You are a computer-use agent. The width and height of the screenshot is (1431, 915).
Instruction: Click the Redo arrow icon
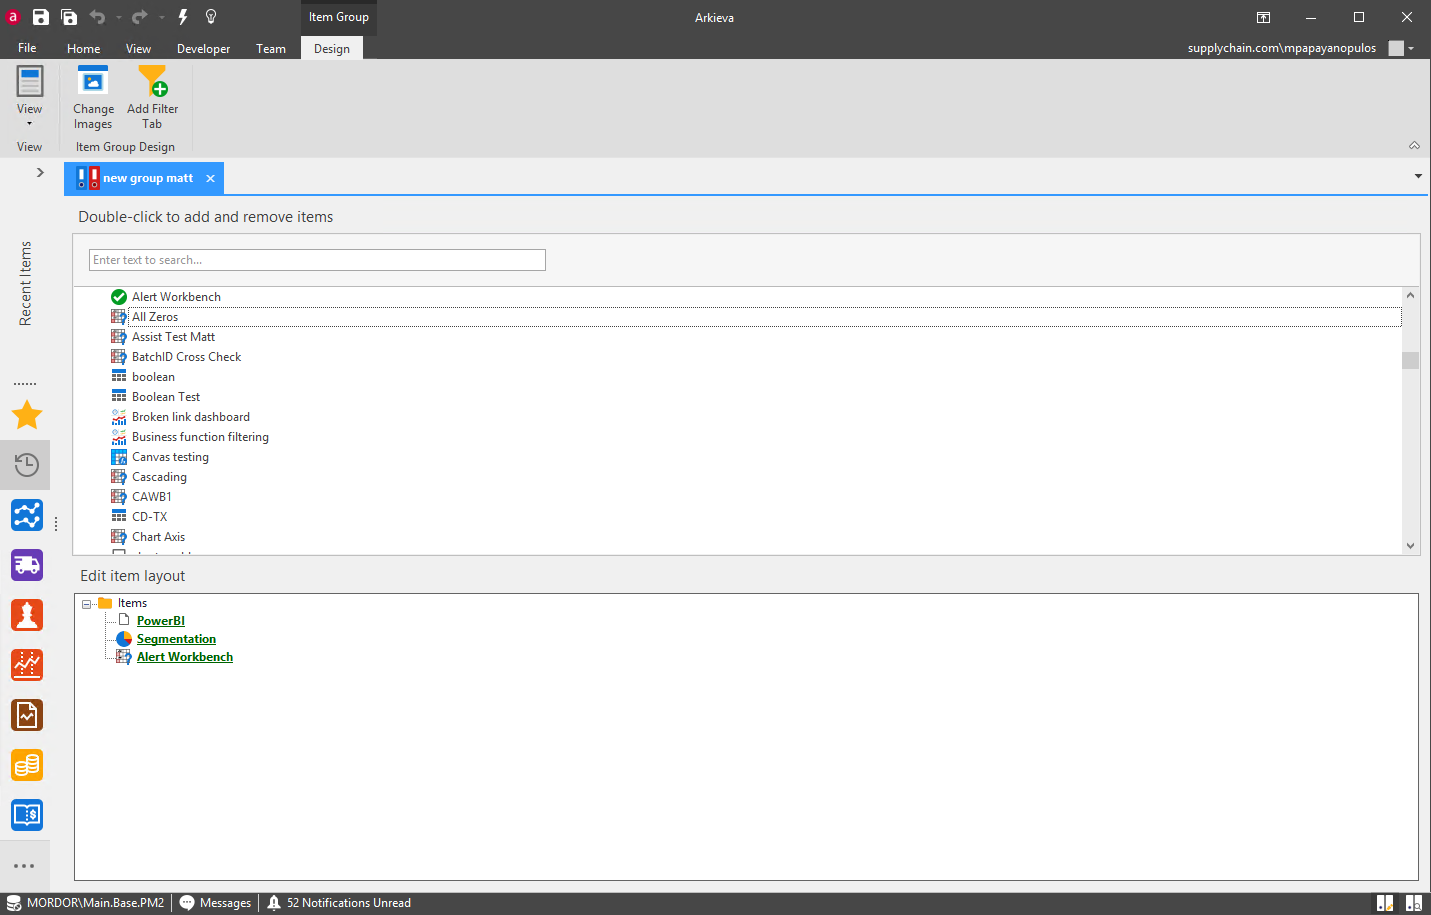[139, 17]
